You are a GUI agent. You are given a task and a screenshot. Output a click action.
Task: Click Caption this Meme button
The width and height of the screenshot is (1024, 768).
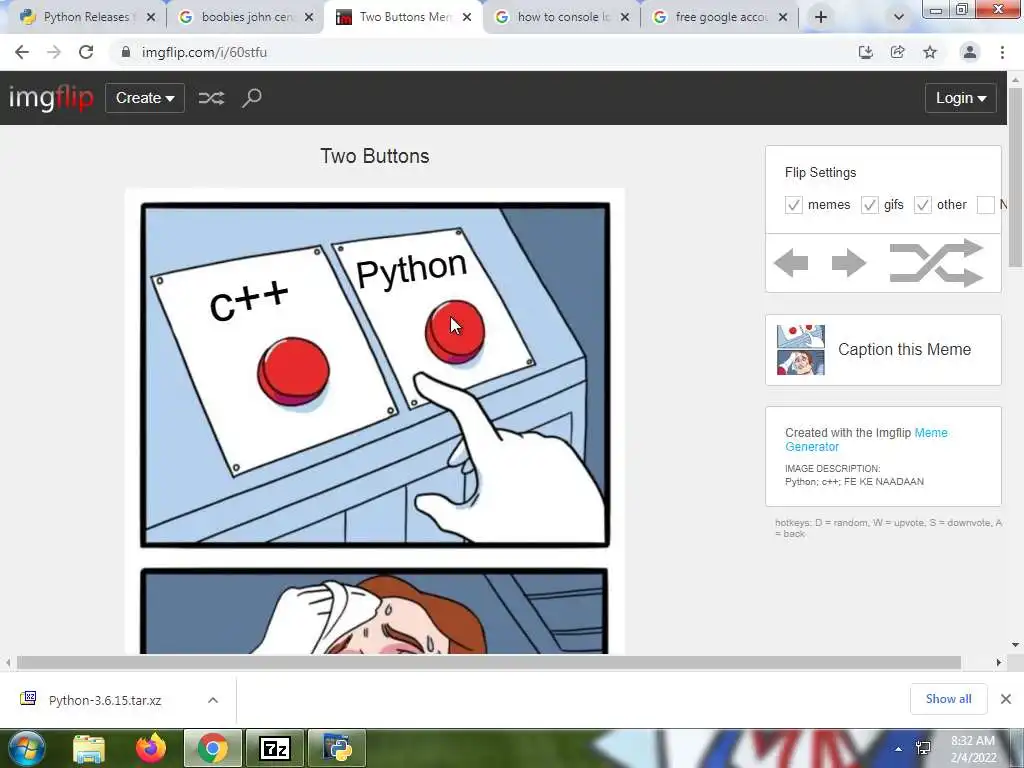tap(883, 350)
